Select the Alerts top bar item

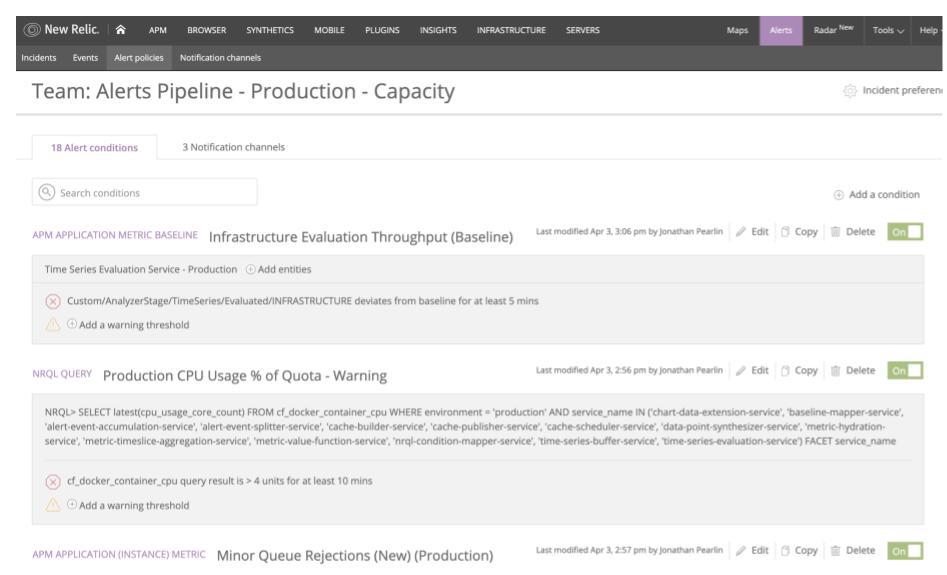point(781,30)
